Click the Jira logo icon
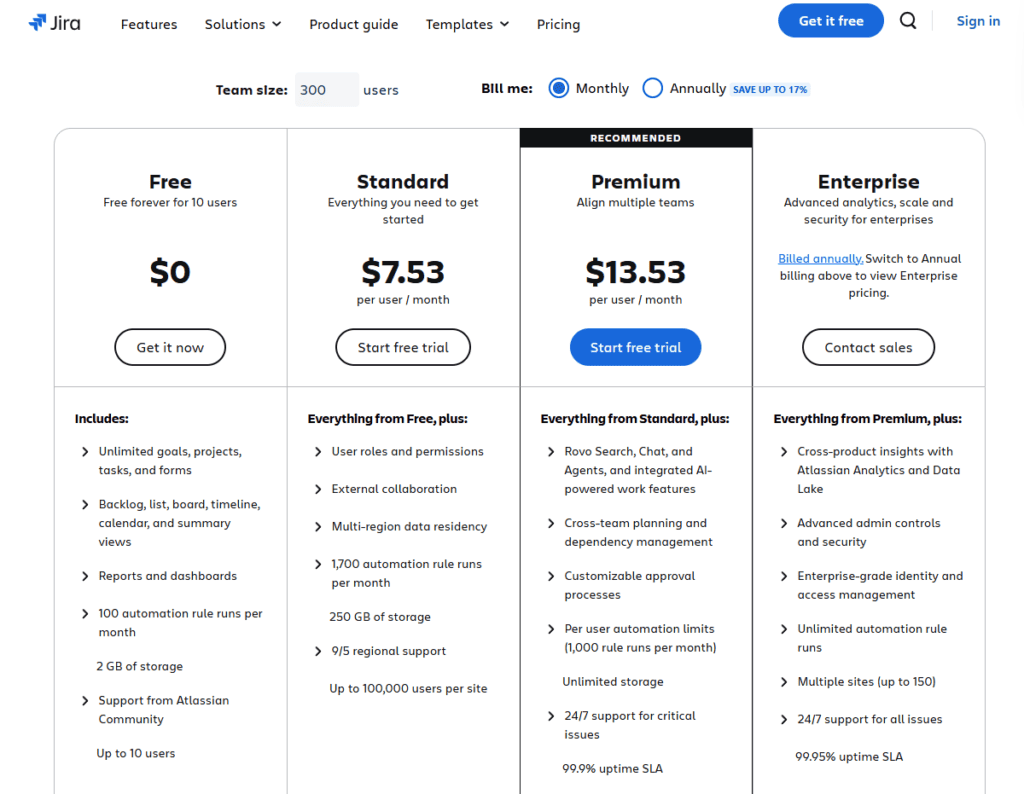Viewport: 1024px width, 794px height. tap(38, 23)
